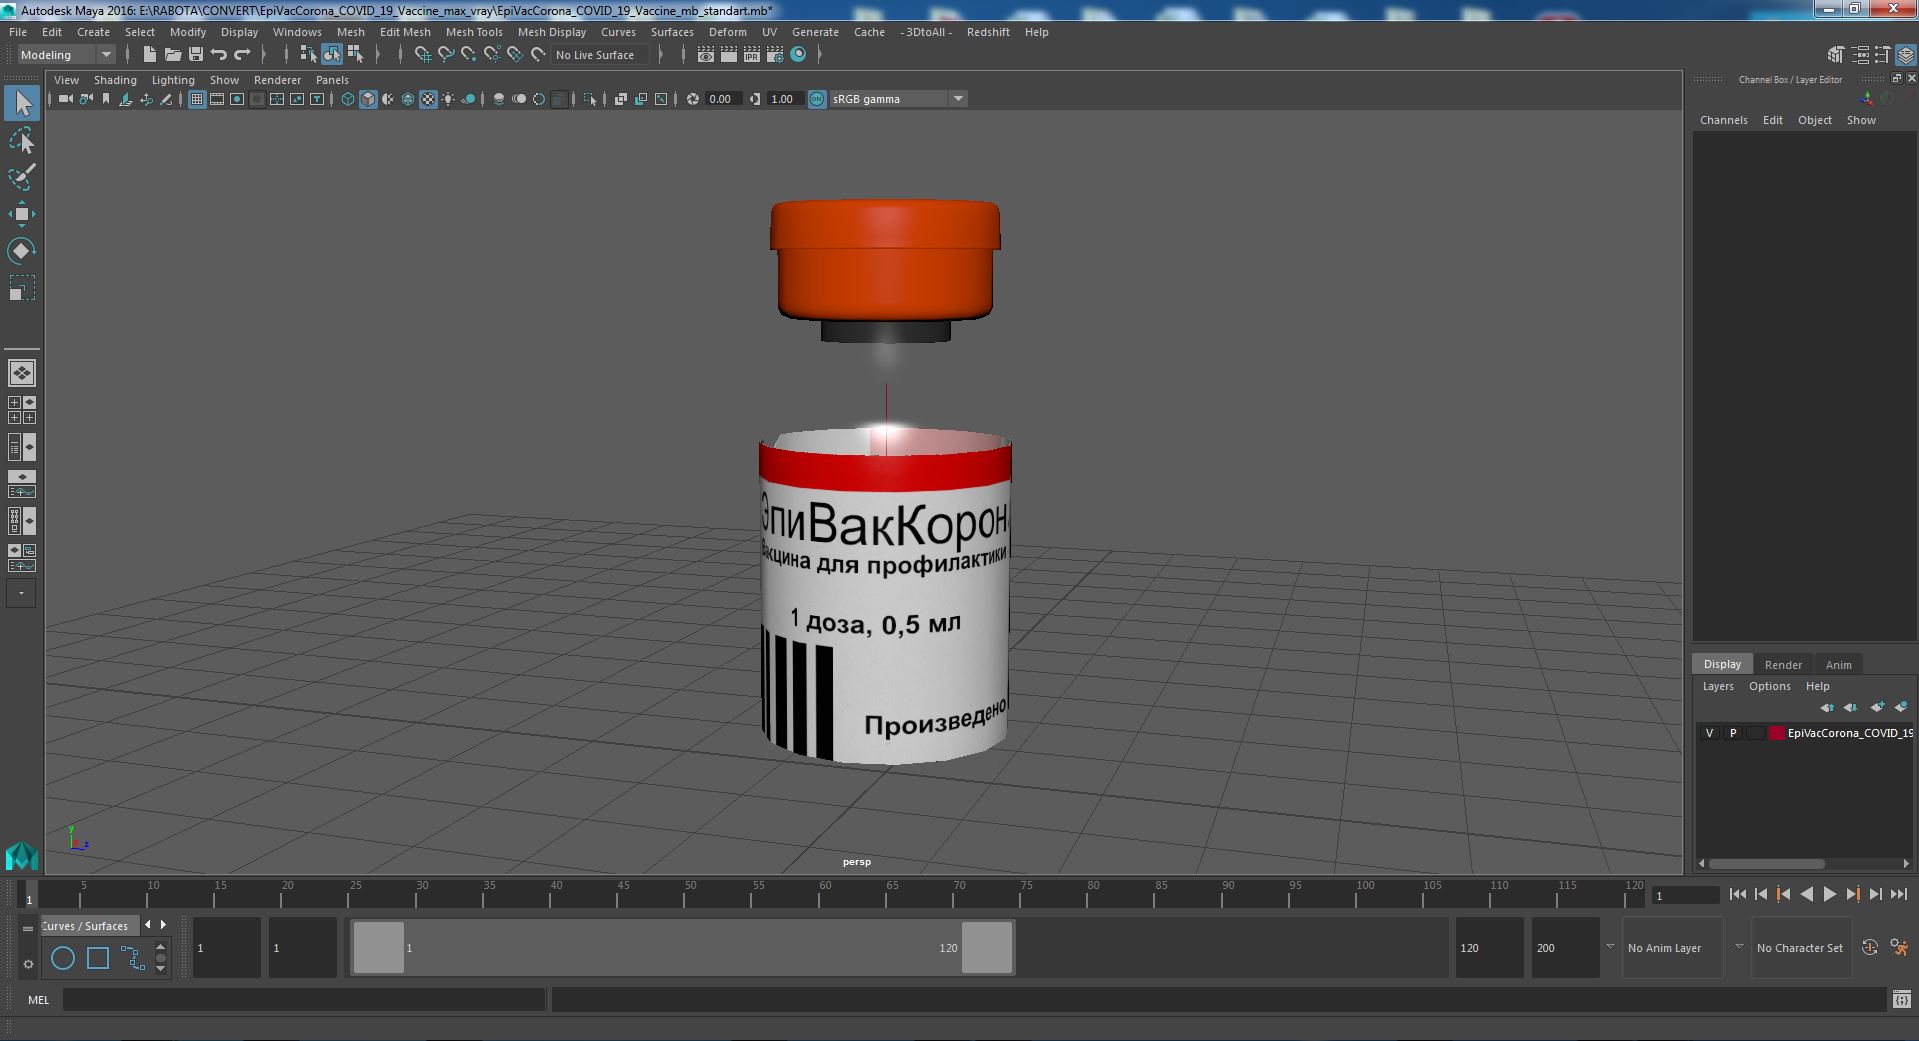Click the range slider bar handle at 120

(987, 947)
